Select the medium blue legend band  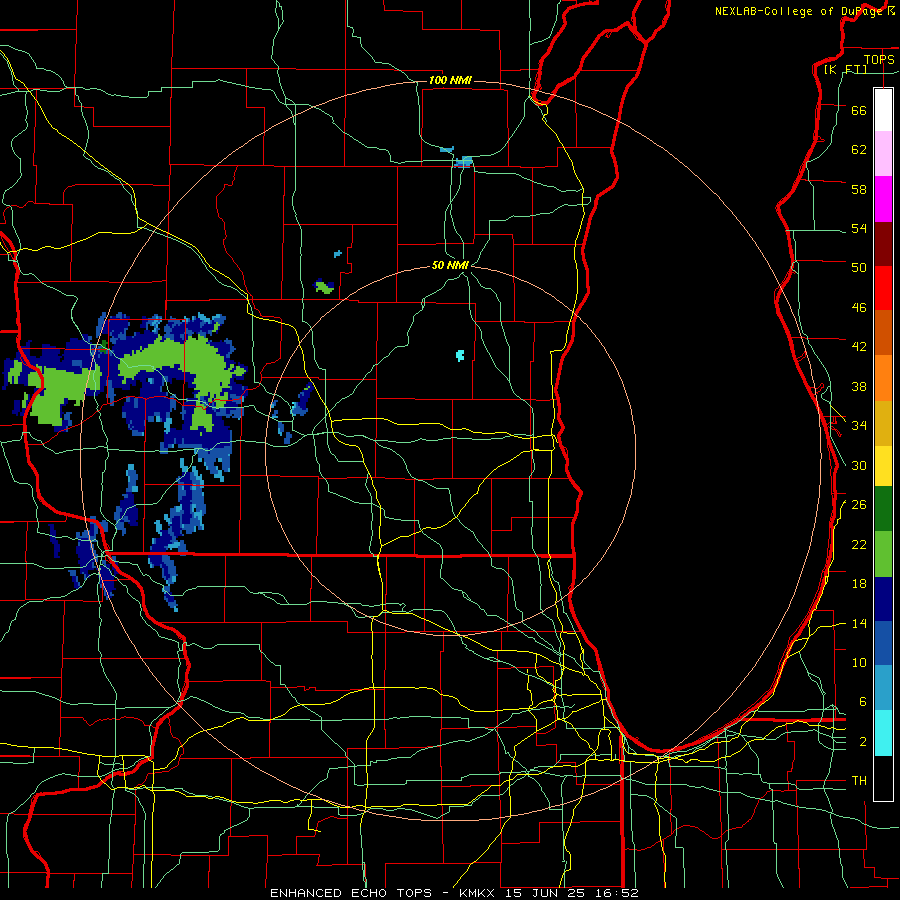pos(883,643)
